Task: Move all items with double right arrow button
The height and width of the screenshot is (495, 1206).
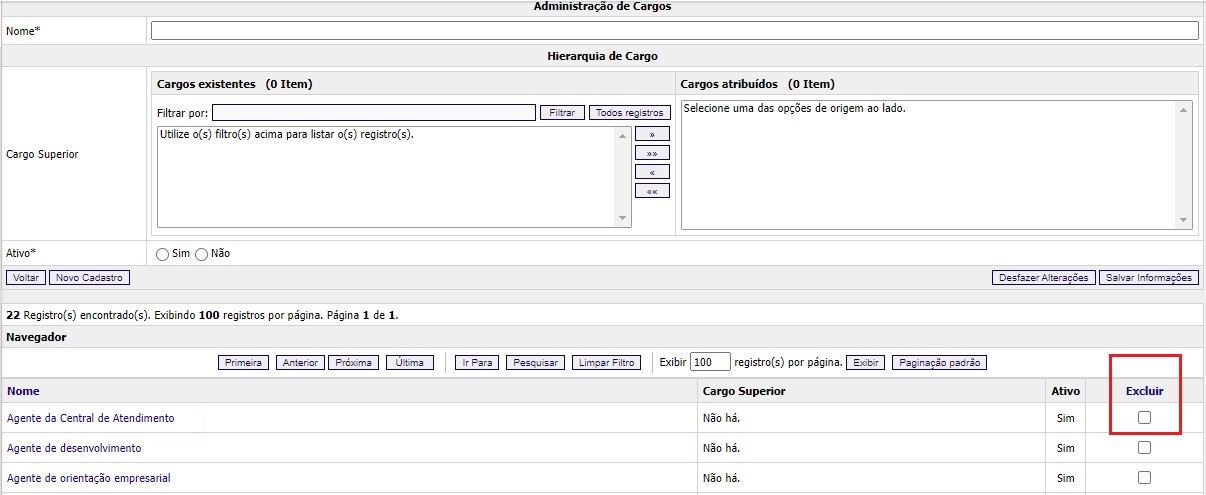Action: 652,153
